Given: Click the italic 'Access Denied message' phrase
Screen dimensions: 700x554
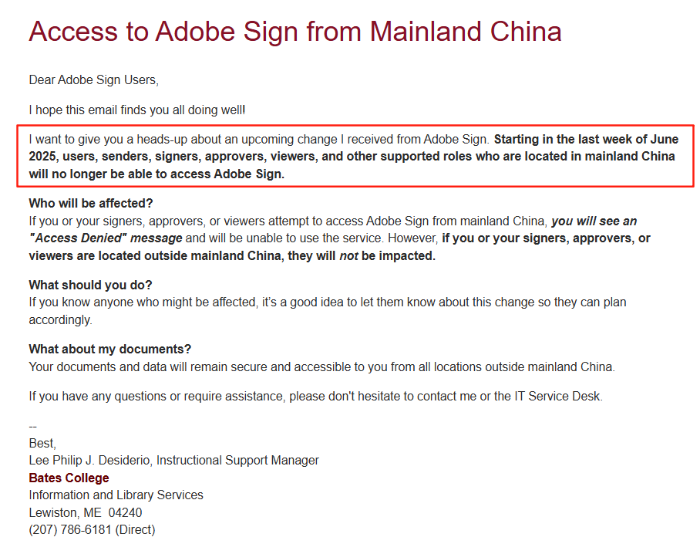Looking at the screenshot, I should pos(105,238).
